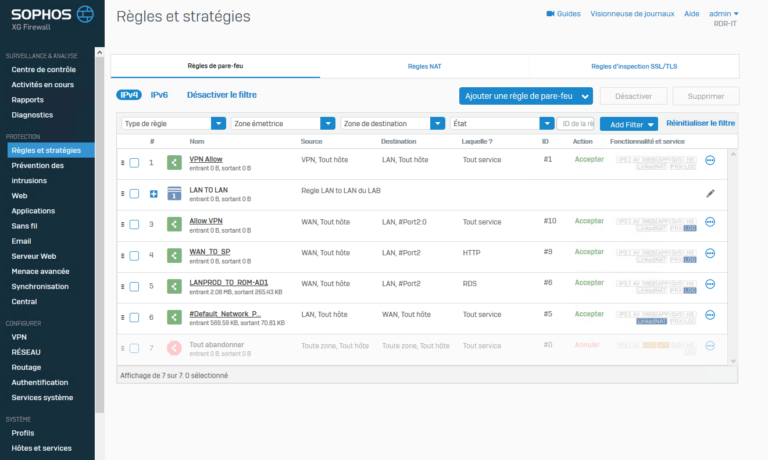Open Hôtes et services in sidebar
This screenshot has width=768, height=460.
point(42,448)
